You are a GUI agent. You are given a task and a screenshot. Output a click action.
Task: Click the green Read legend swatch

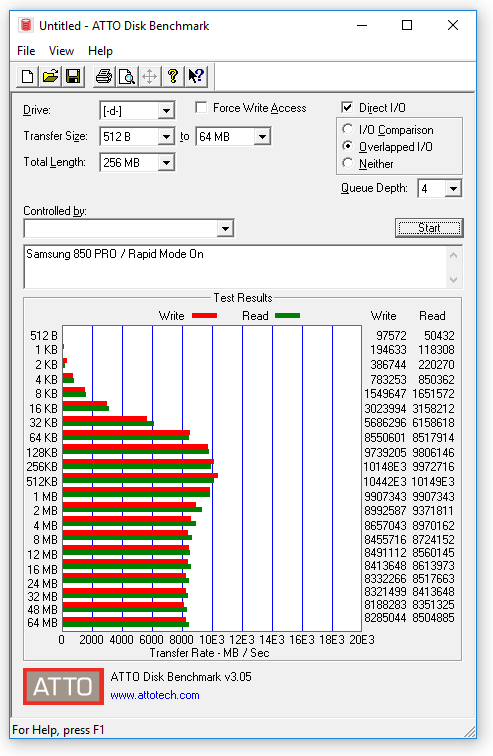point(287,316)
